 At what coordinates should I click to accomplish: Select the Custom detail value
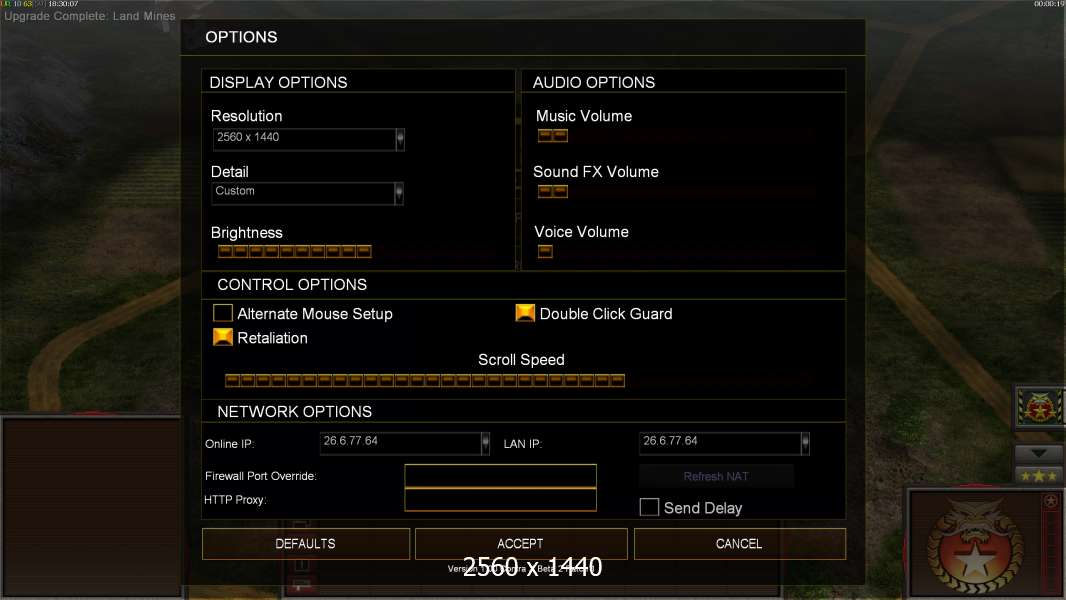[235, 191]
